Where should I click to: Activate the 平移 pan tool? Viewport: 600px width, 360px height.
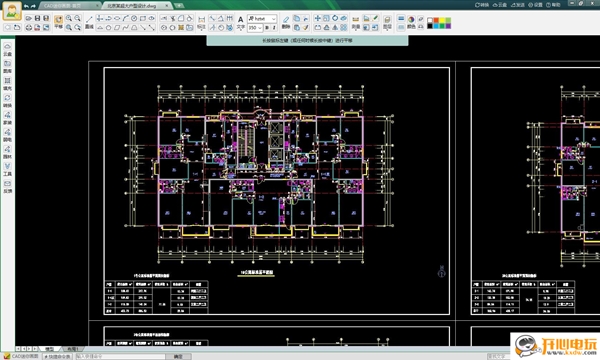point(58,22)
